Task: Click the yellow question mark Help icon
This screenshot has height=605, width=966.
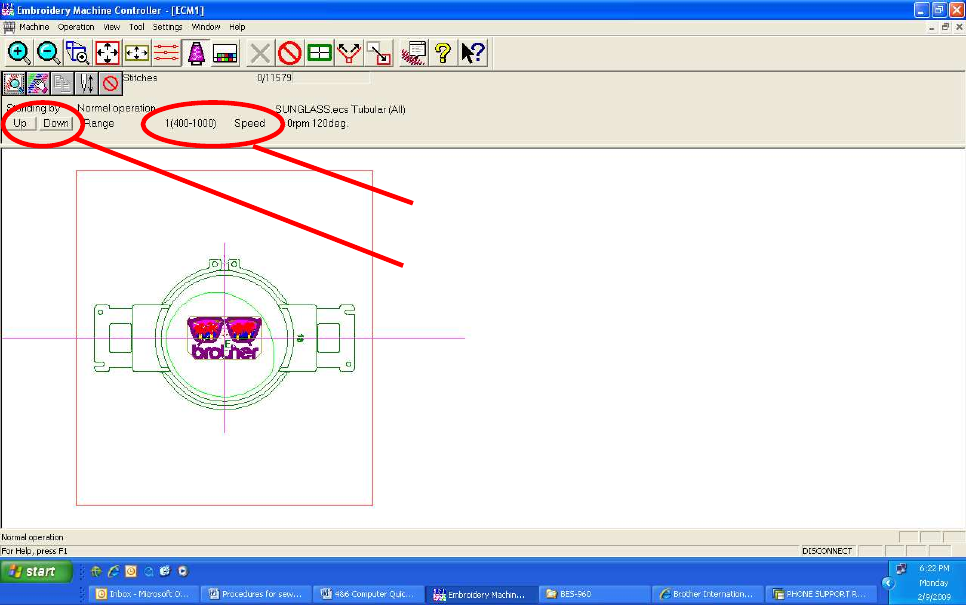Action: point(443,53)
